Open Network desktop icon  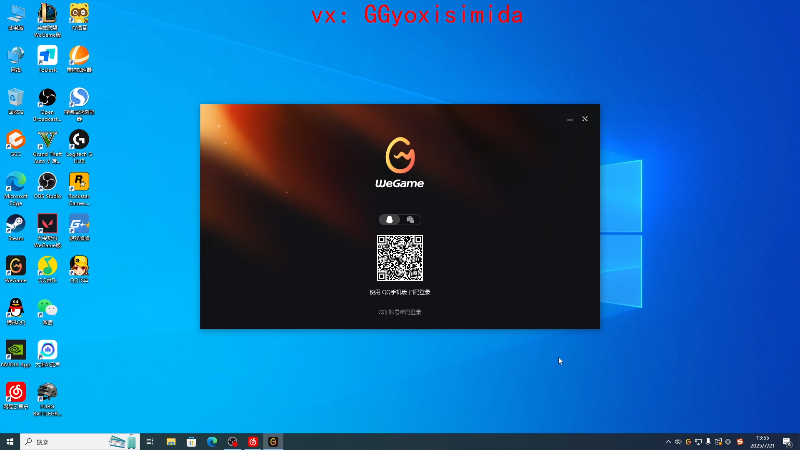pyautogui.click(x=16, y=59)
